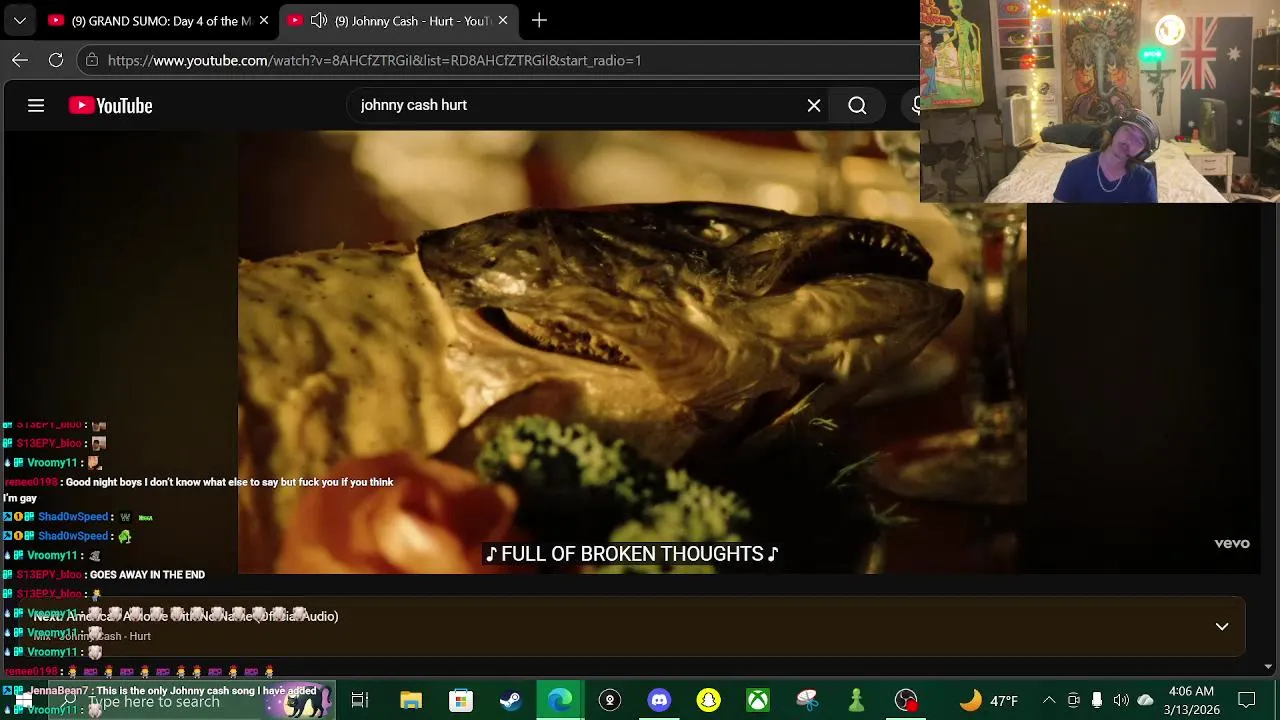The image size is (1280, 720).
Task: Open Discord from the taskbar
Action: point(659,700)
